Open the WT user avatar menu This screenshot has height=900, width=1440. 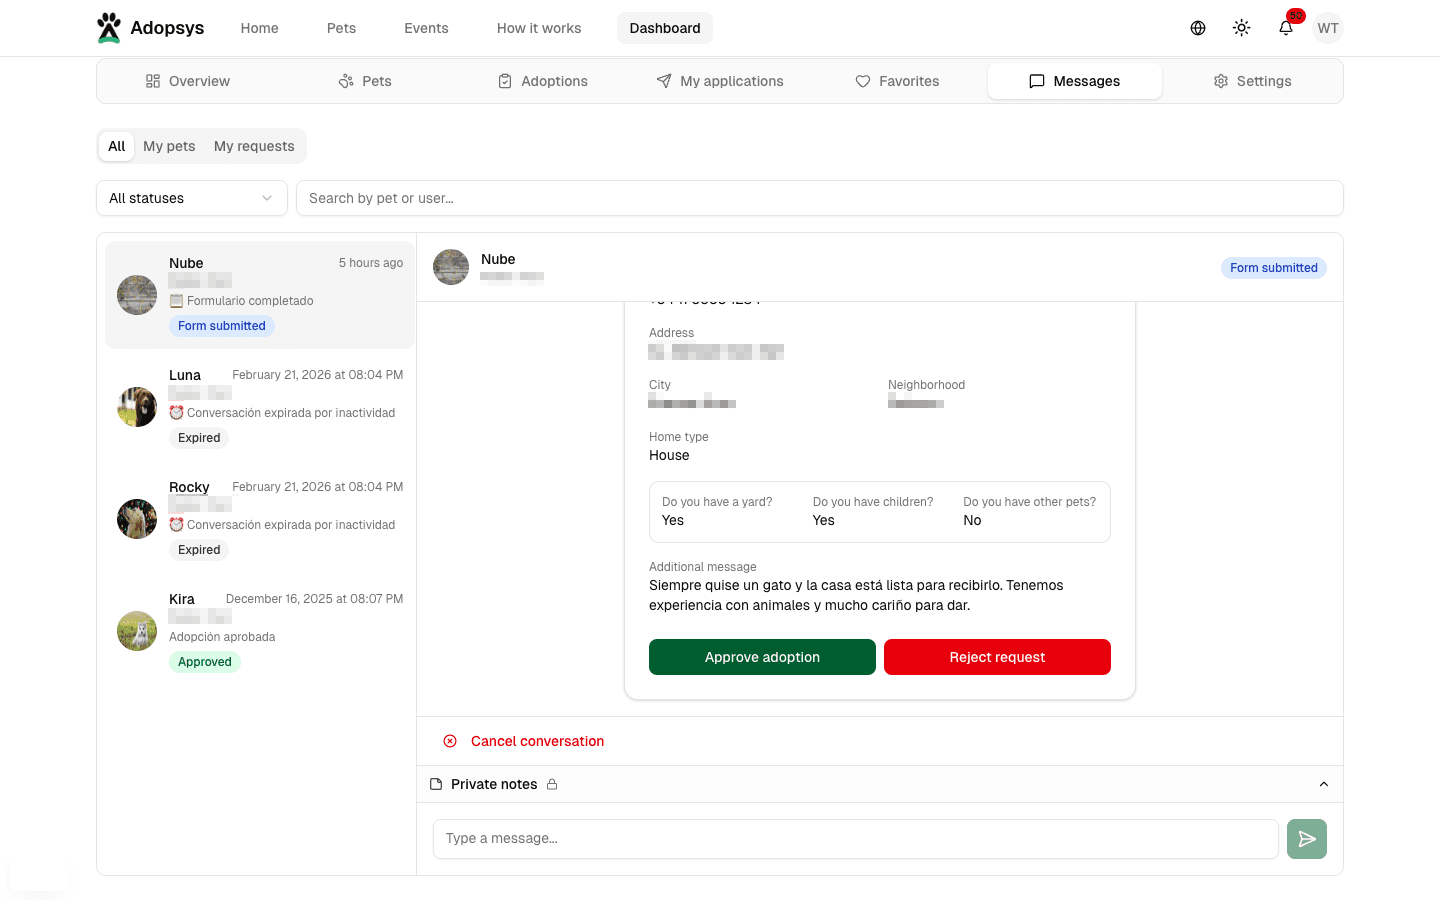[x=1327, y=28]
